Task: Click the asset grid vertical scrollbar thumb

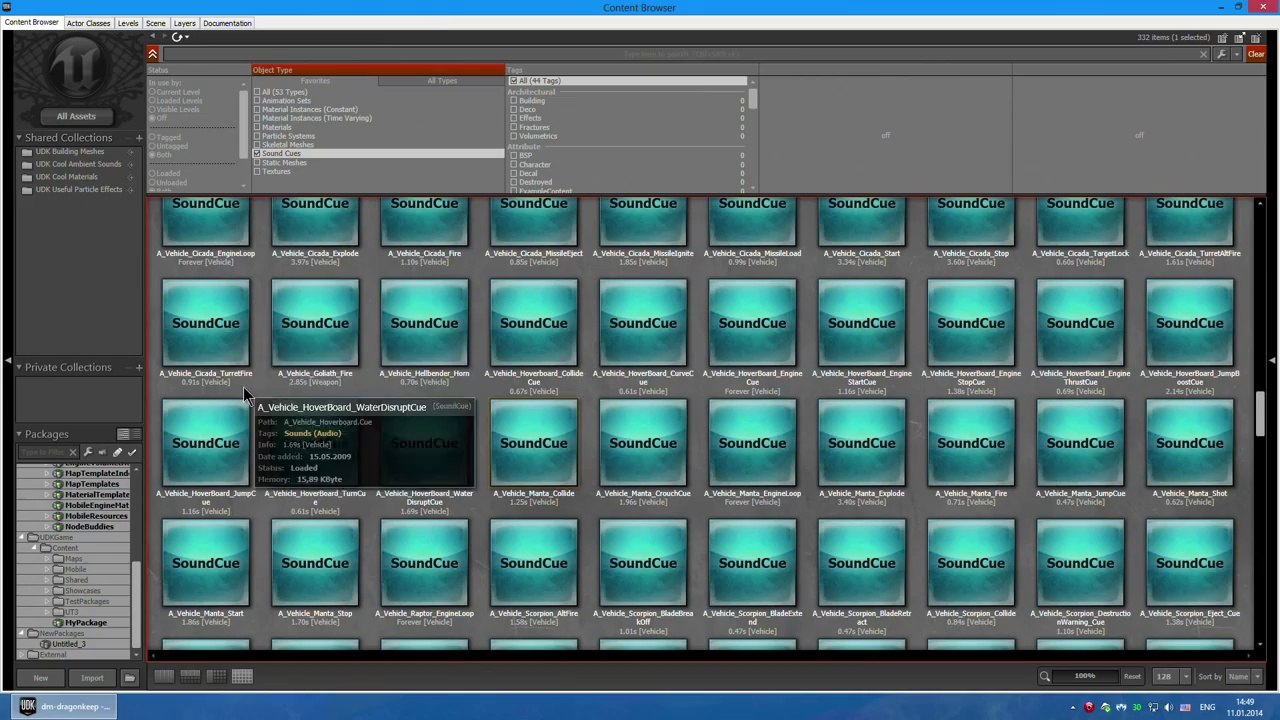Action: click(1260, 415)
